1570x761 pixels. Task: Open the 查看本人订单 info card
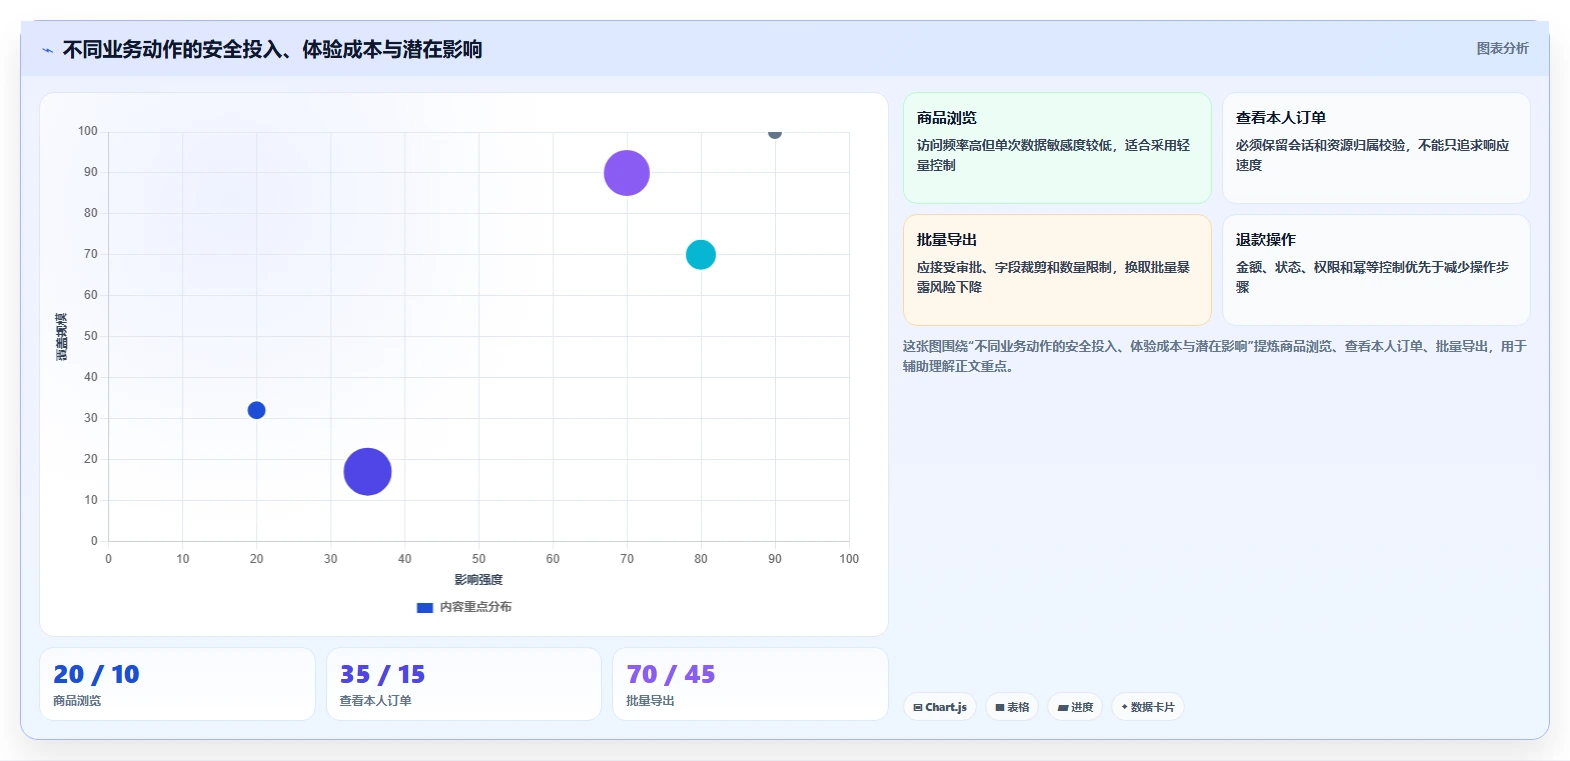(1376, 148)
